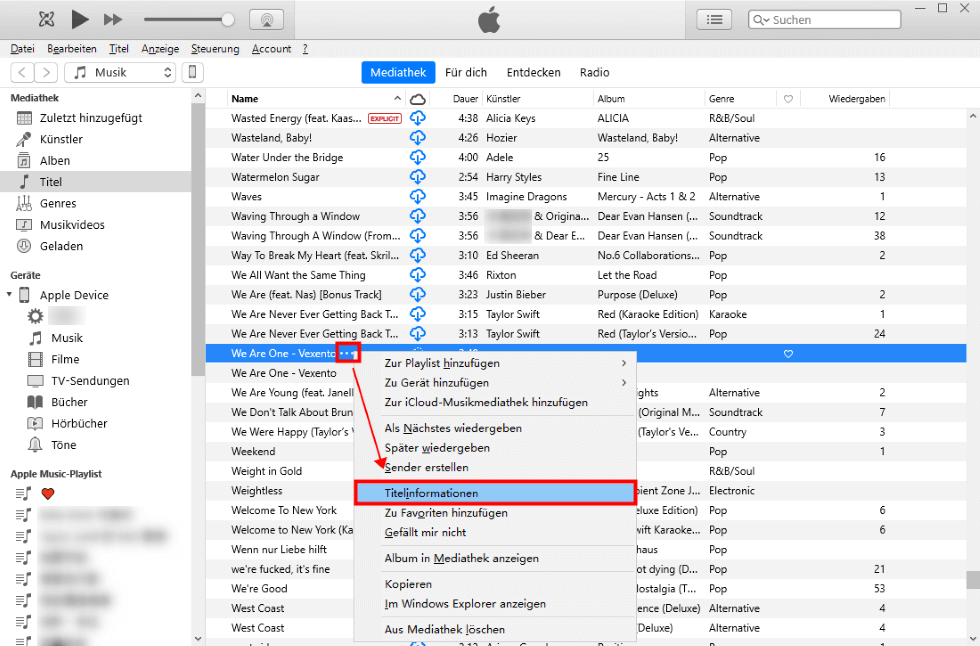Sort the list by the Name column
The width and height of the screenshot is (980, 646).
244,99
